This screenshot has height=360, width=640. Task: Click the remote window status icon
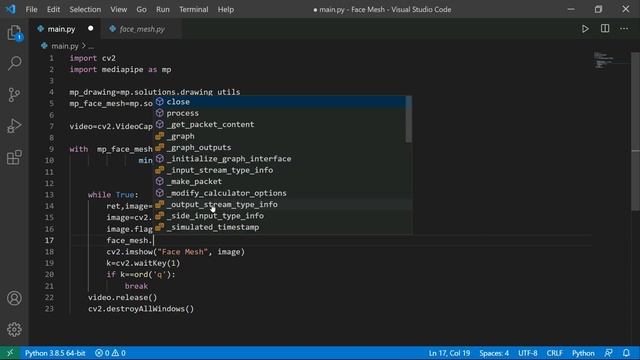pyautogui.click(x=10, y=353)
